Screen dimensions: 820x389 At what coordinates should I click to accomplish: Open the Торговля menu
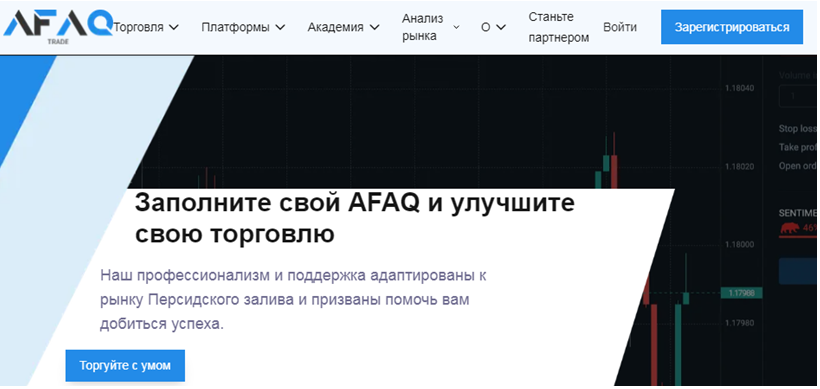click(x=139, y=27)
